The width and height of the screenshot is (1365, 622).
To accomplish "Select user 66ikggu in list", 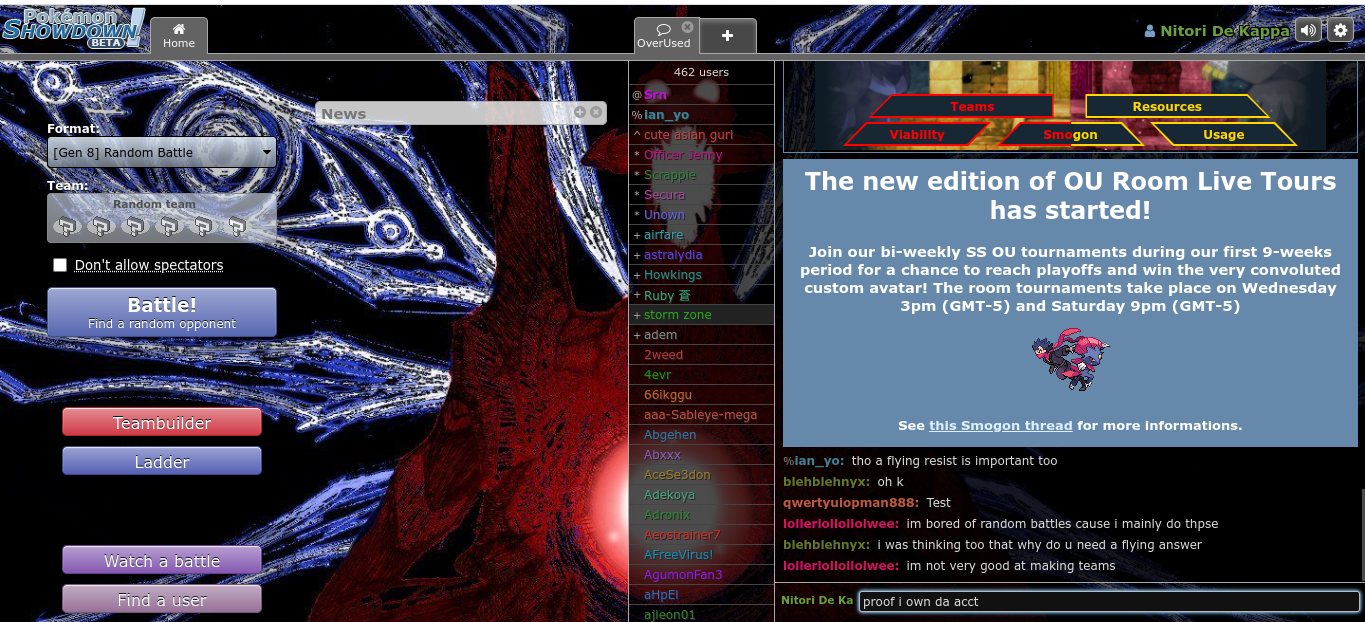I will (701, 394).
